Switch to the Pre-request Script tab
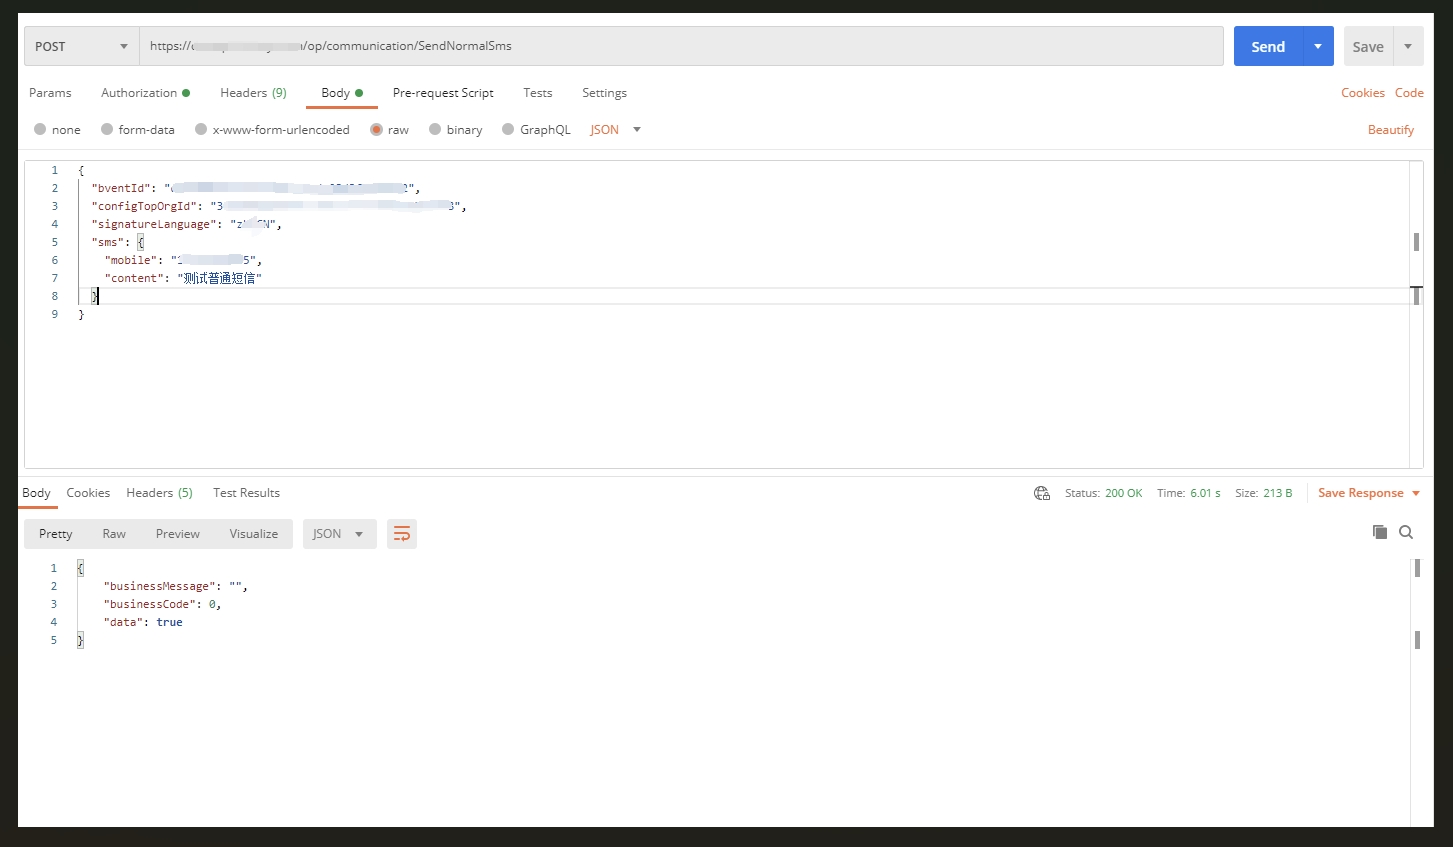The image size is (1453, 847). point(443,93)
